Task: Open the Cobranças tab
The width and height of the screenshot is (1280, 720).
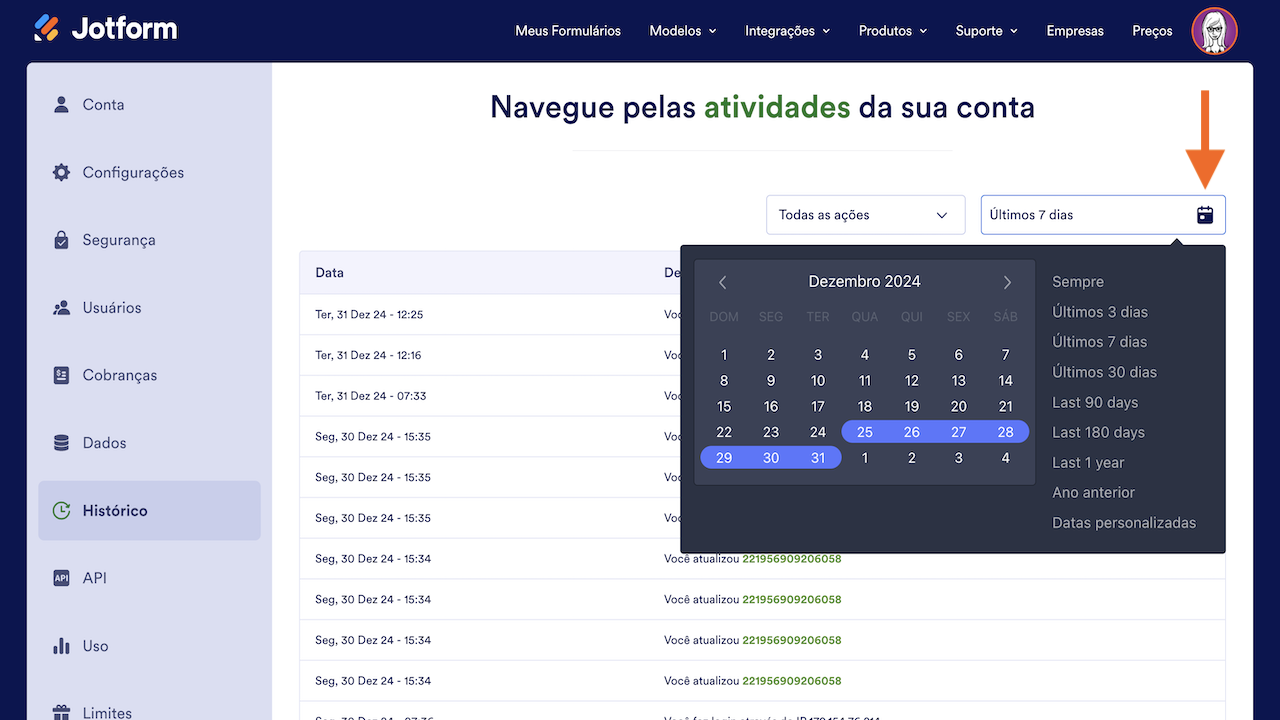Action: coord(149,375)
